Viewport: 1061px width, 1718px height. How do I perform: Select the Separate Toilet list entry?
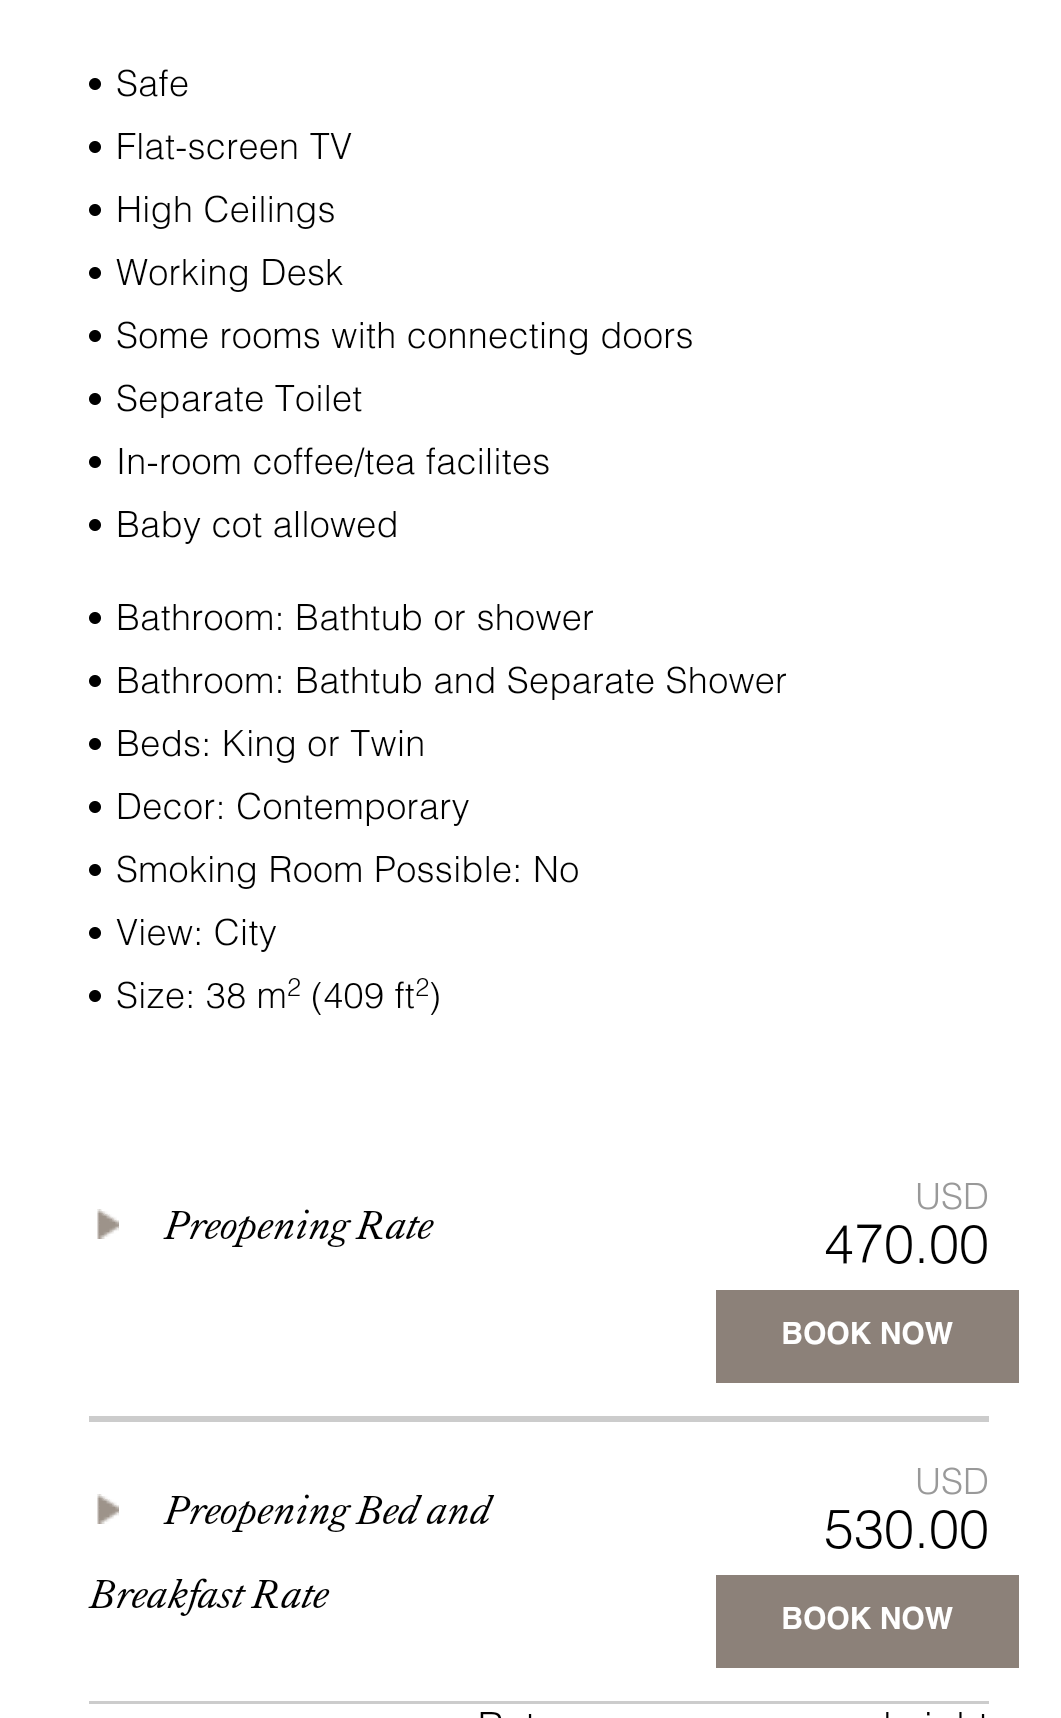point(239,399)
